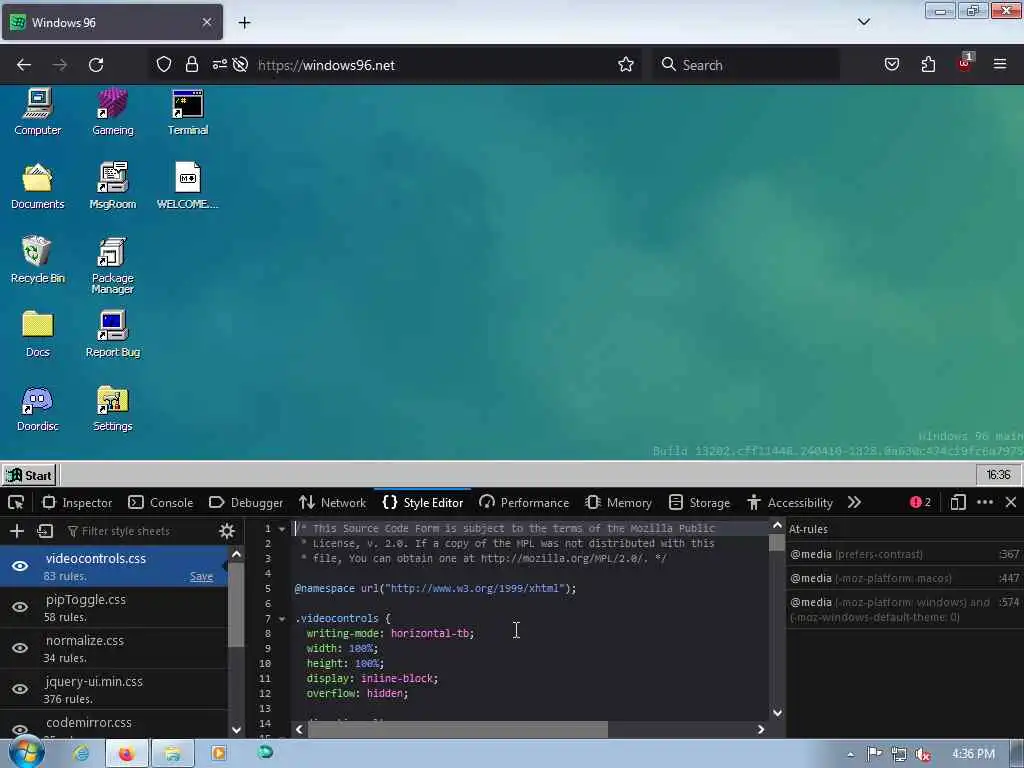The image size is (1024, 768).
Task: Open the Extensions puzzle icon
Action: (x=928, y=64)
